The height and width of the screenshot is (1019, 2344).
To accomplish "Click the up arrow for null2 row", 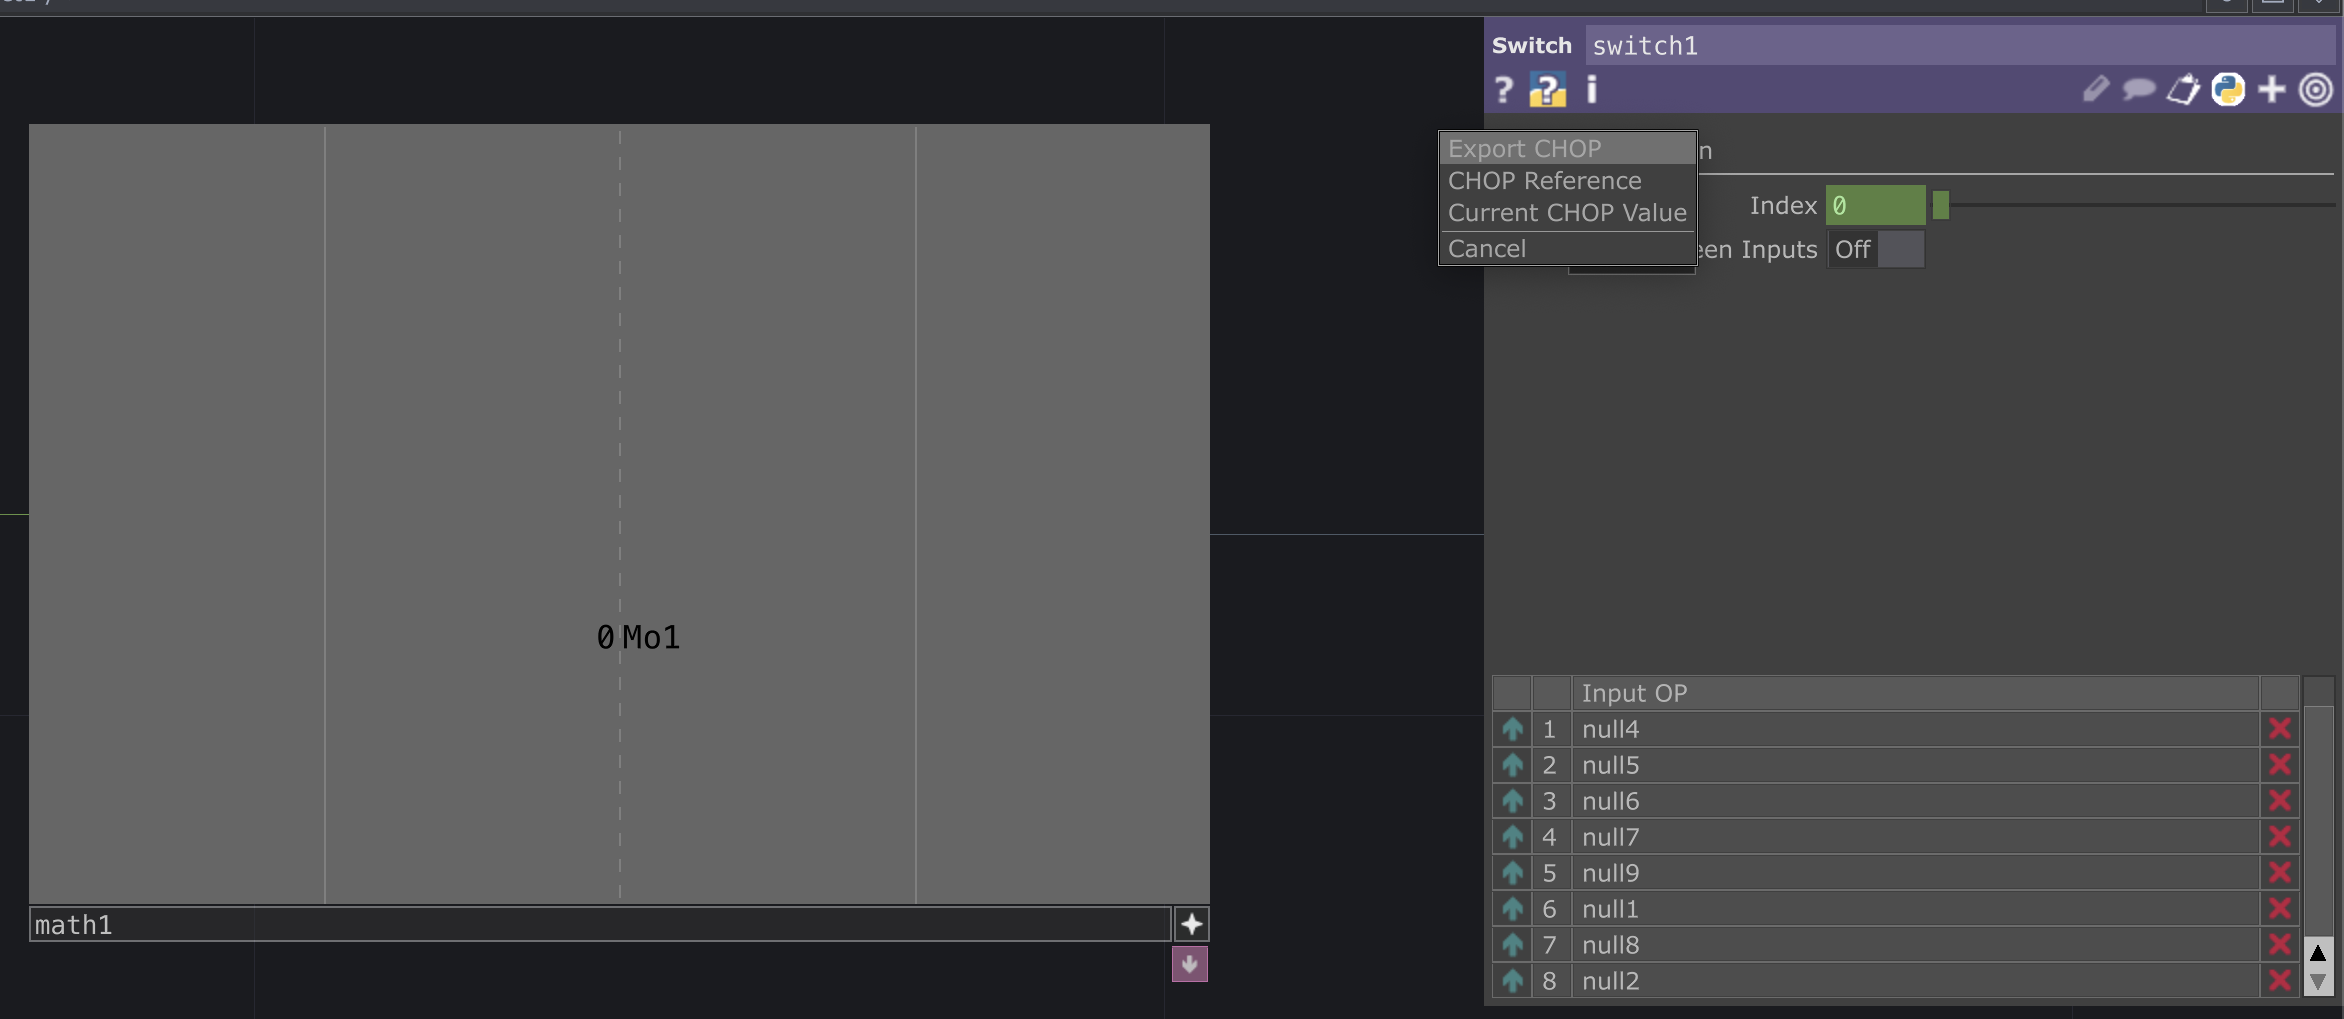I will coord(1512,981).
